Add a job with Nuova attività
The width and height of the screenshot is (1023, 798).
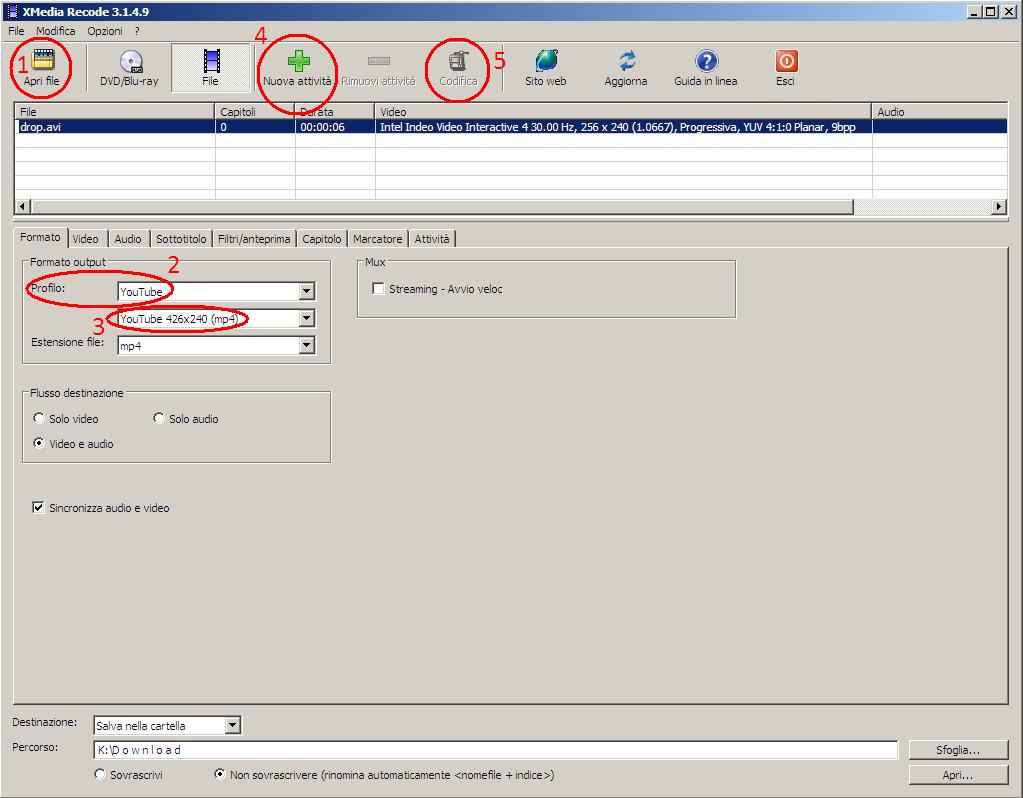point(297,63)
